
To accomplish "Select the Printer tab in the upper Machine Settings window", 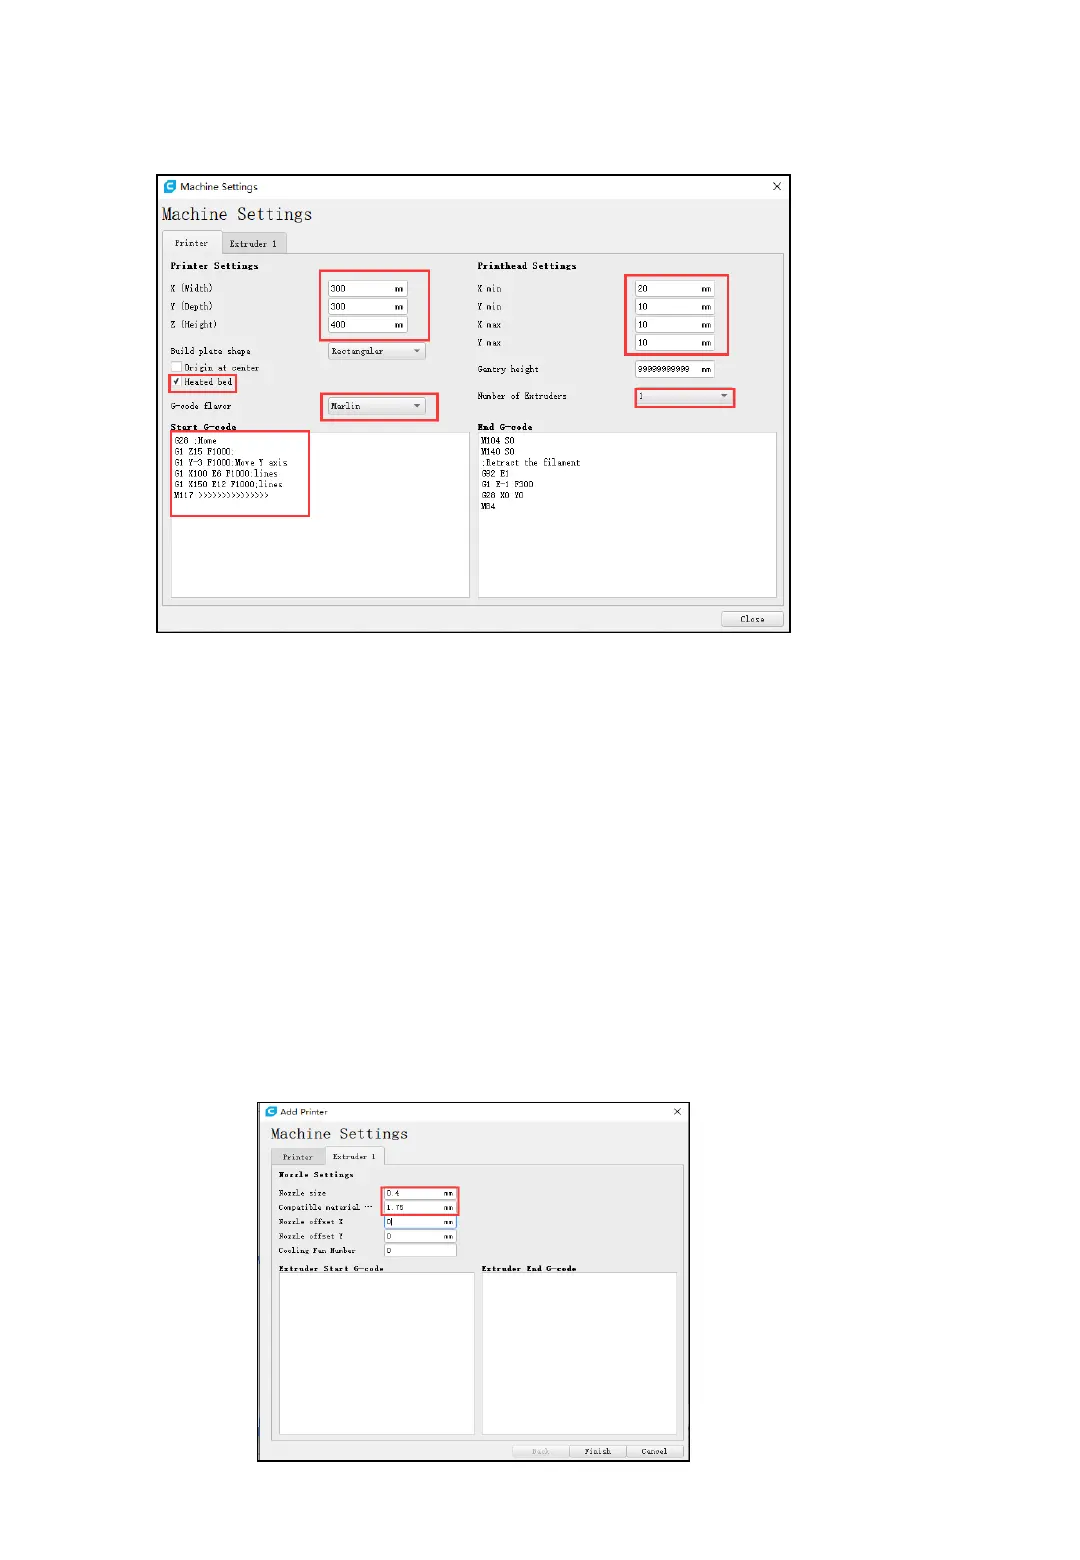I will [192, 243].
